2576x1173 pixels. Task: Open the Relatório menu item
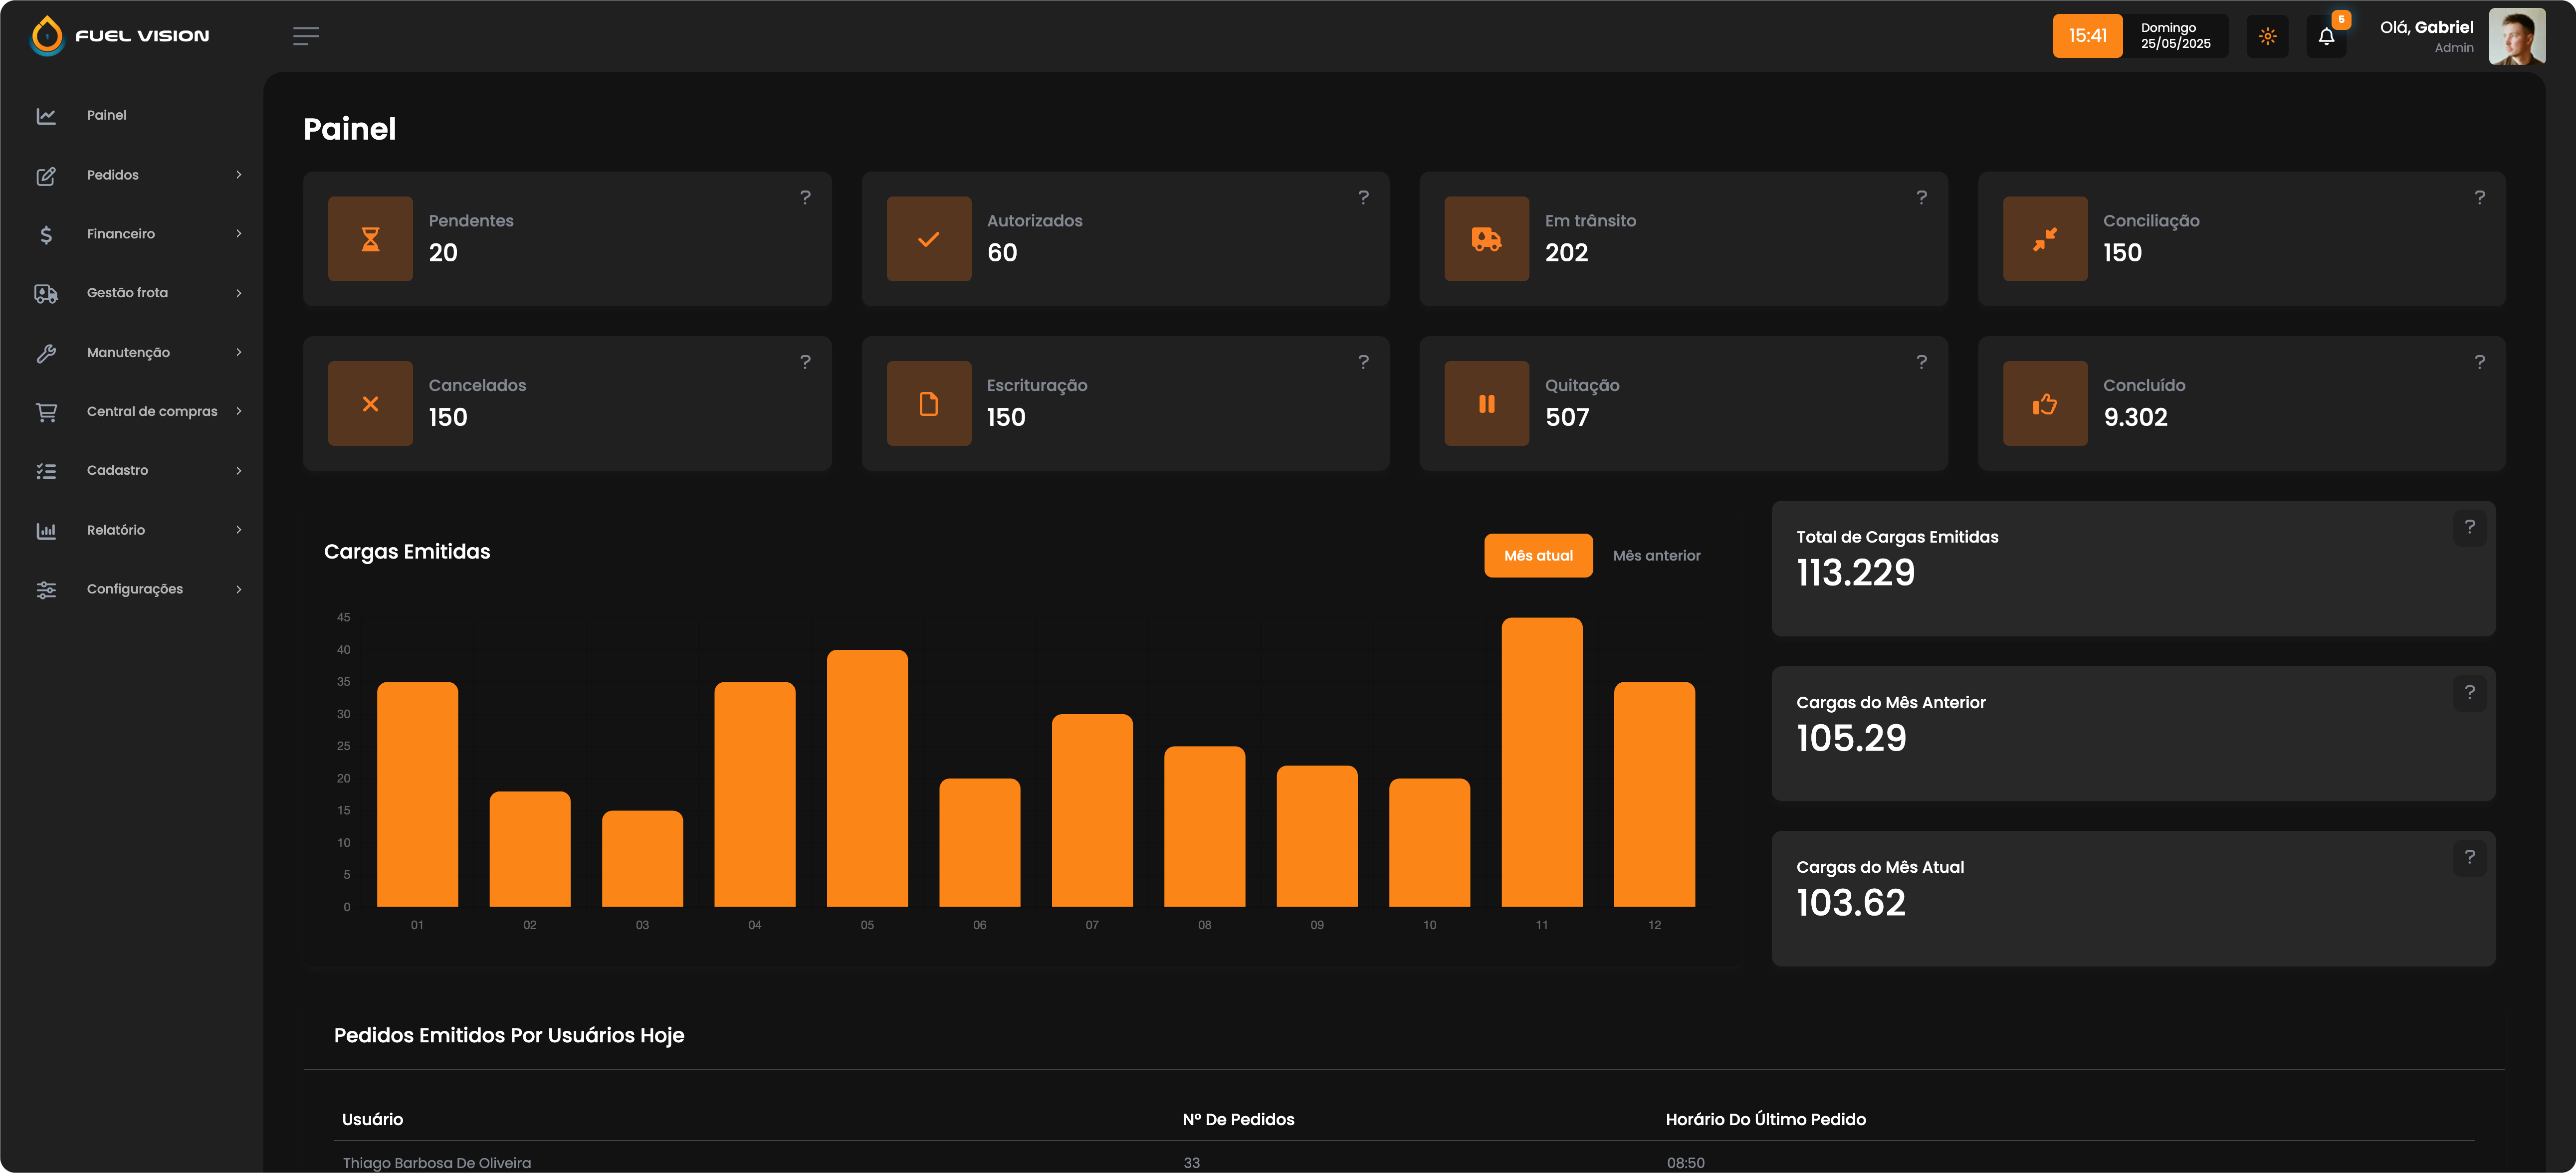pos(115,530)
